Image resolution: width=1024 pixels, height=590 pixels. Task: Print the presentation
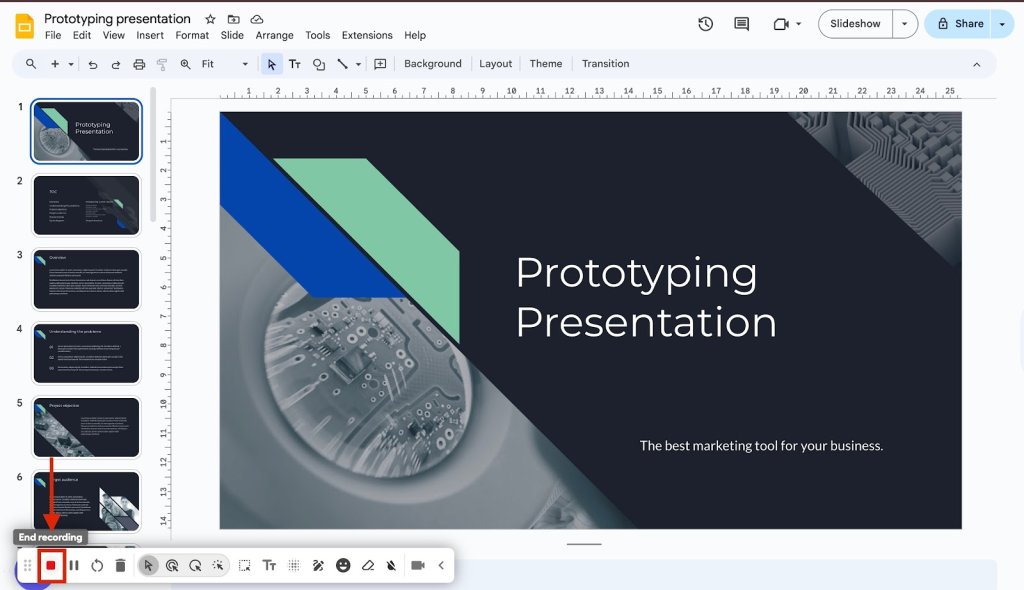click(139, 64)
